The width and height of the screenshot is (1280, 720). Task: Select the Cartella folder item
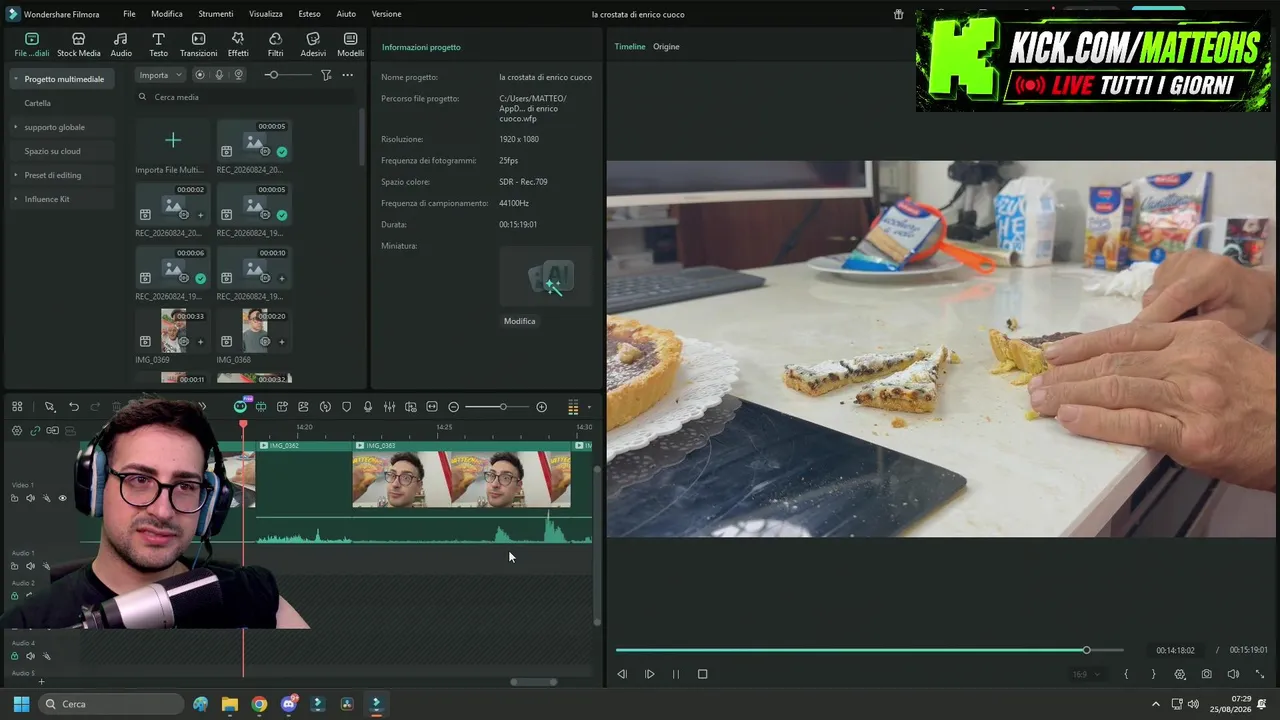click(x=38, y=103)
